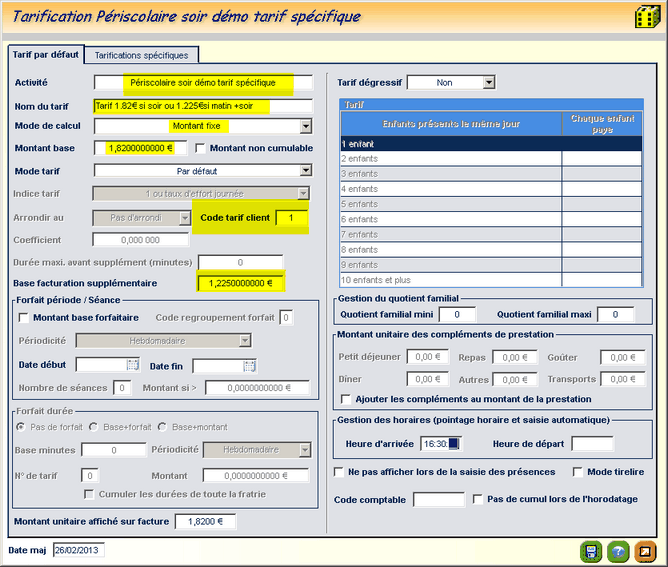Click the Nom du tarif text field
The image size is (668, 567).
tap(203, 104)
